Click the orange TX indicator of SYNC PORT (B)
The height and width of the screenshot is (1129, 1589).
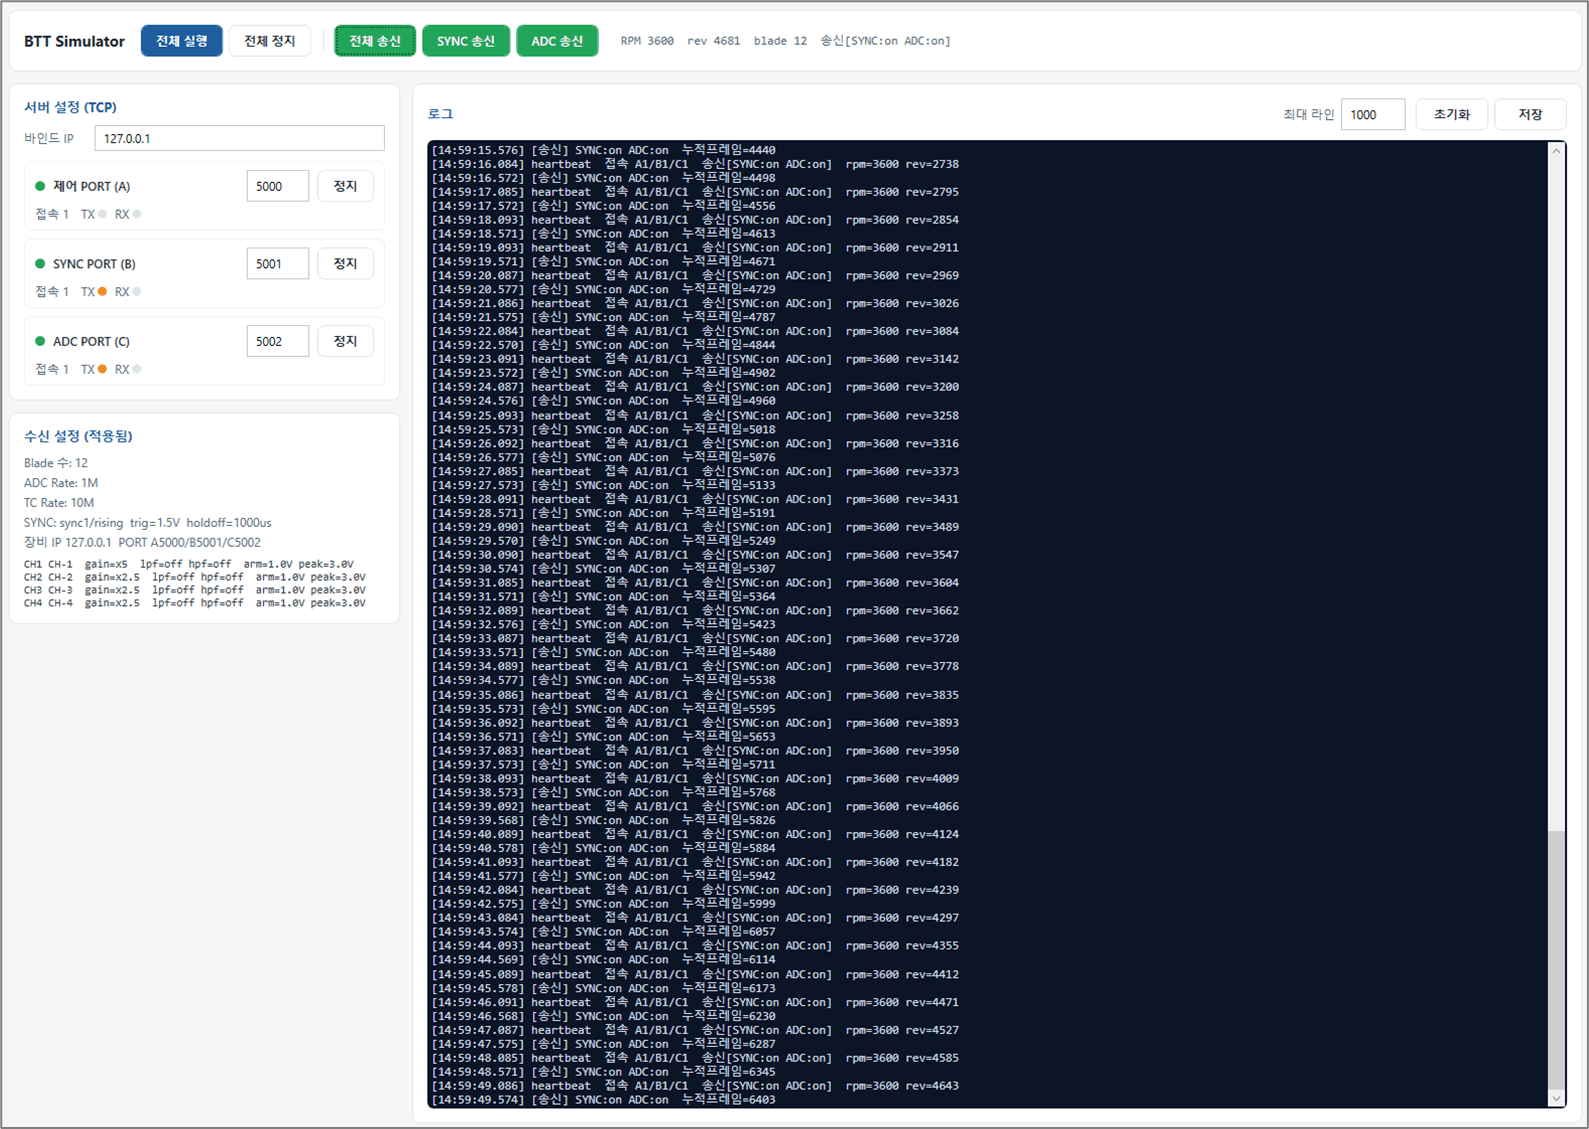[102, 292]
